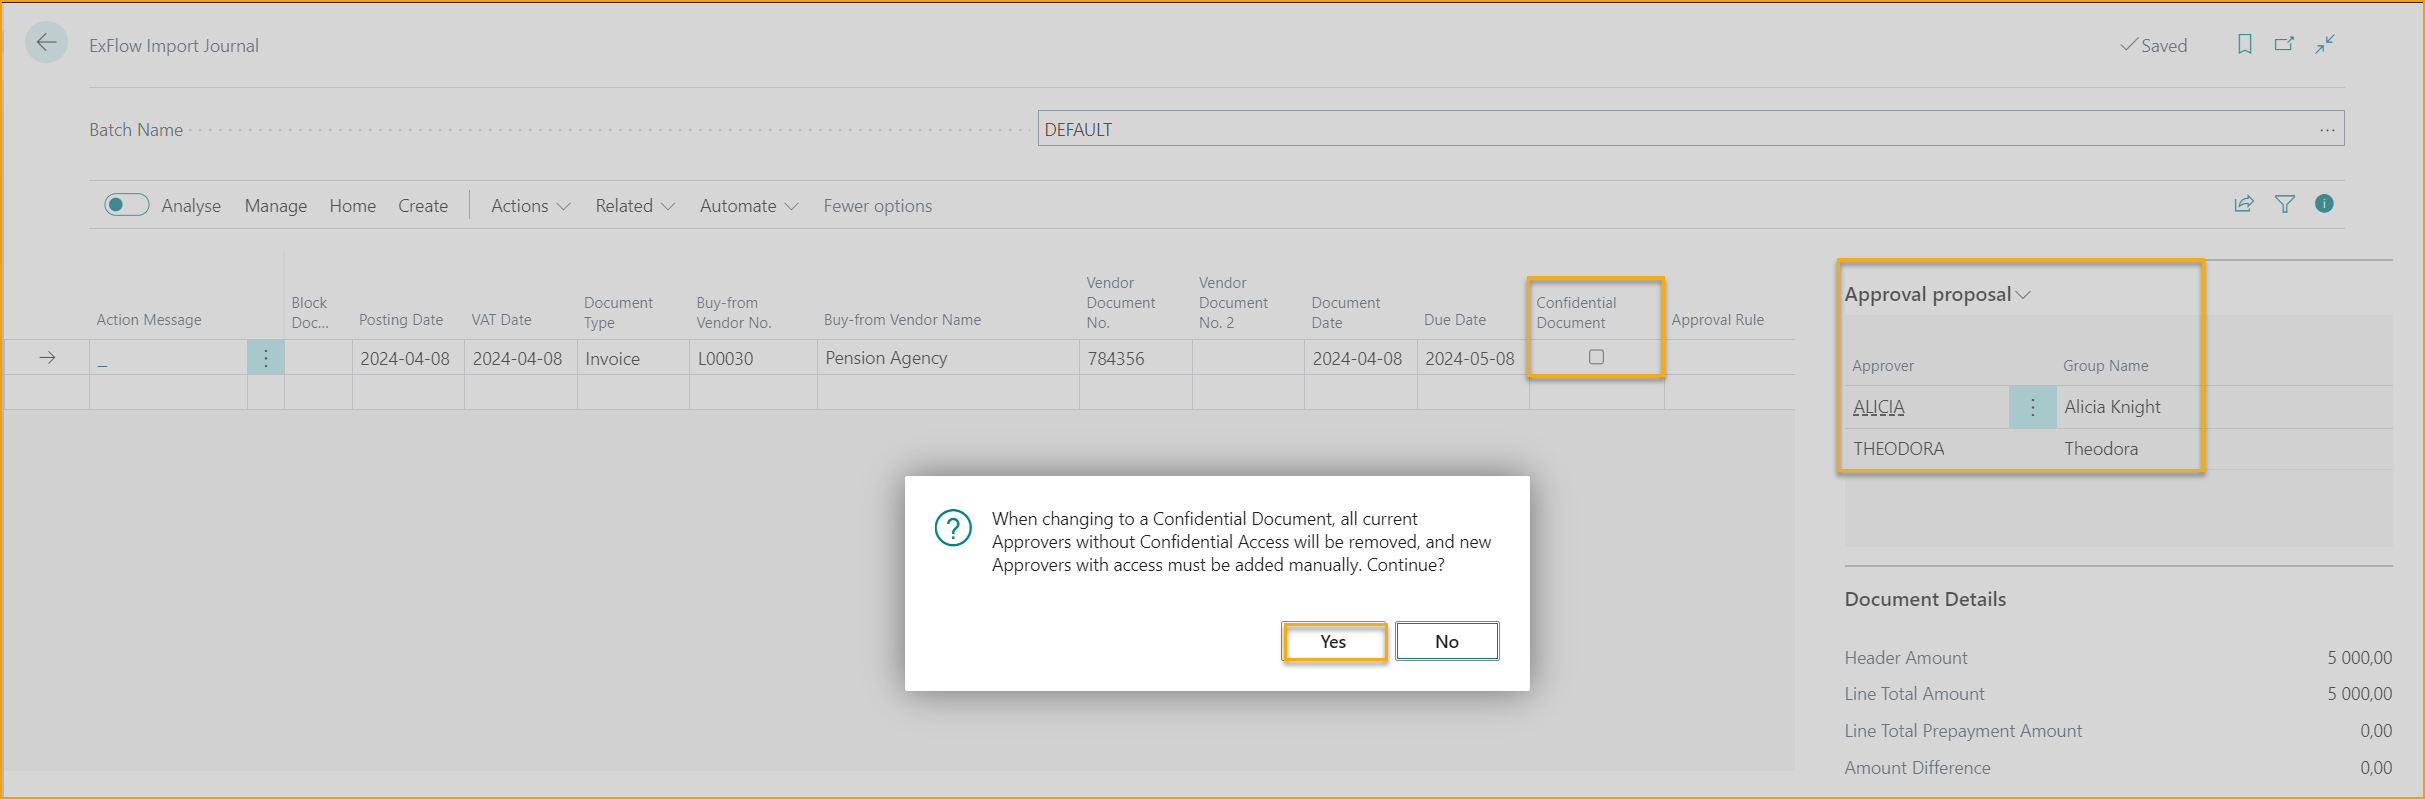
Task: Open page in new window icon
Action: pos(2284,44)
